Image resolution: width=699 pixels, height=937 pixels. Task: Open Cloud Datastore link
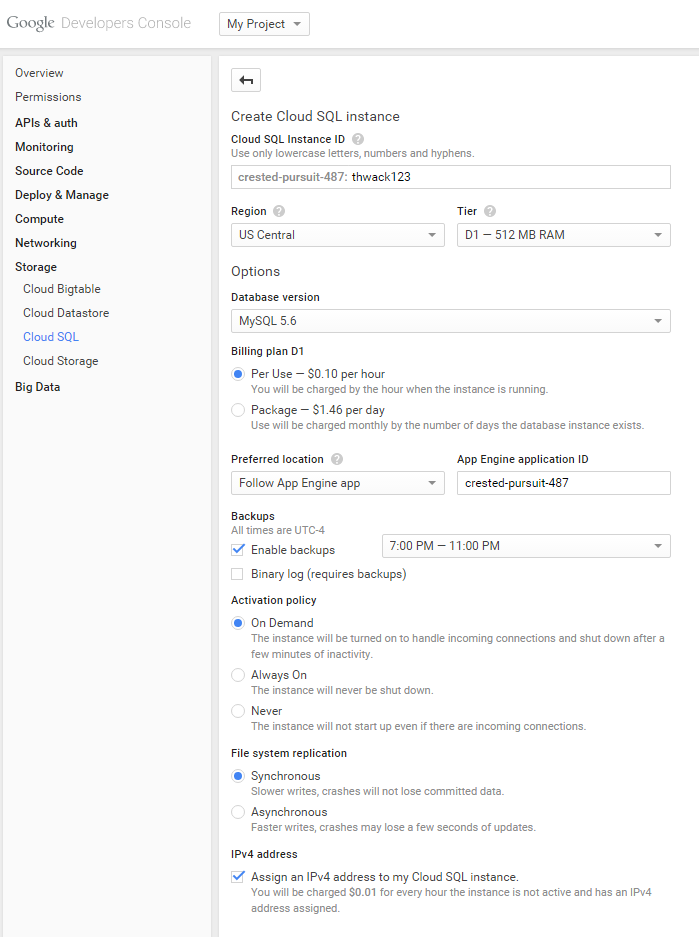pyautogui.click(x=66, y=313)
